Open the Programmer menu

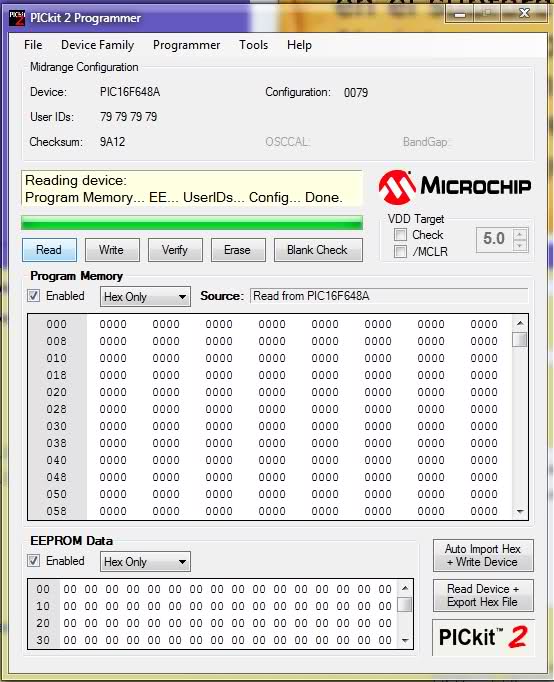[x=187, y=45]
